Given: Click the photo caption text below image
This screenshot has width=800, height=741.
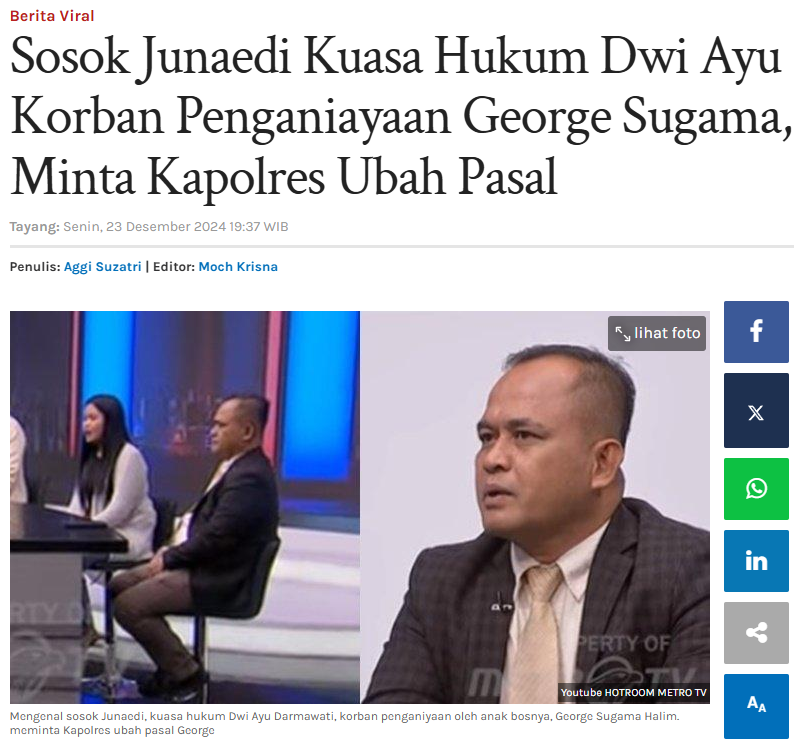Looking at the screenshot, I should pos(344,723).
